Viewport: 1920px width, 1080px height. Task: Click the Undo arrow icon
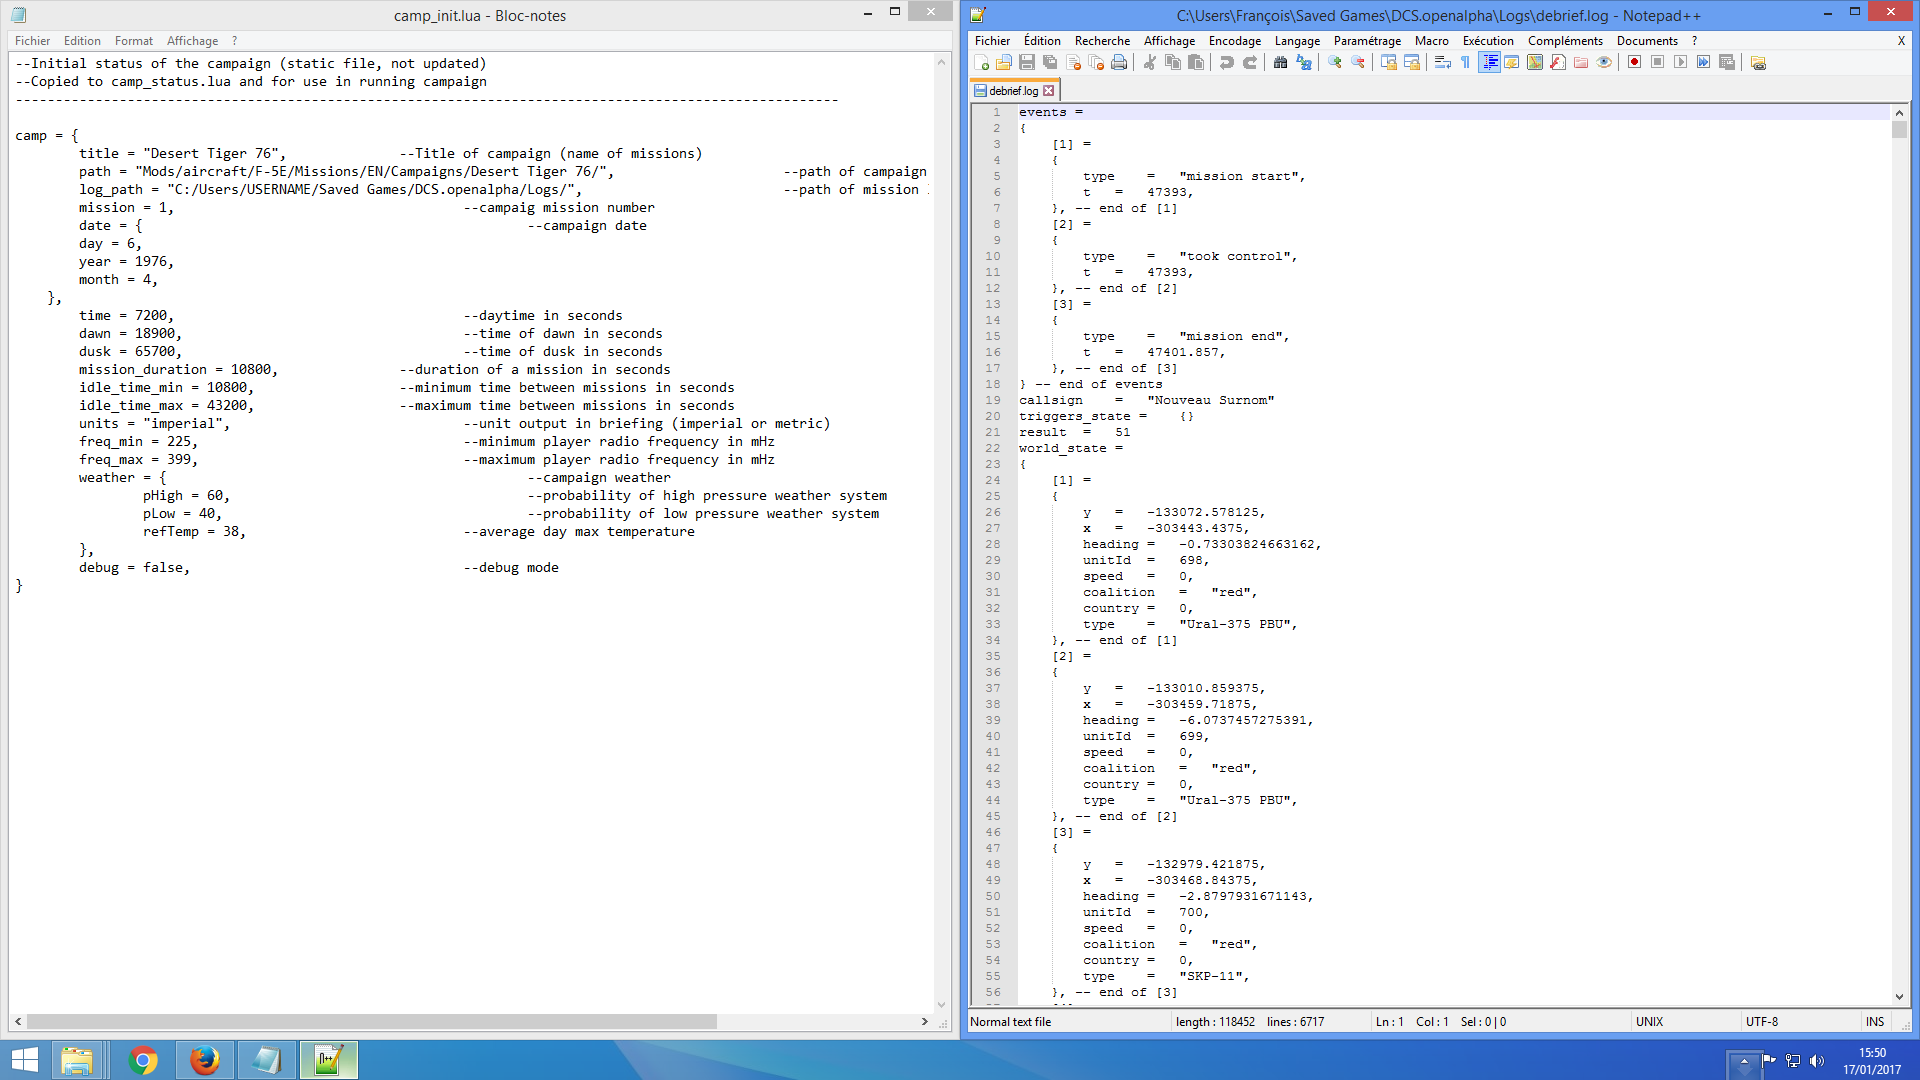1226,62
